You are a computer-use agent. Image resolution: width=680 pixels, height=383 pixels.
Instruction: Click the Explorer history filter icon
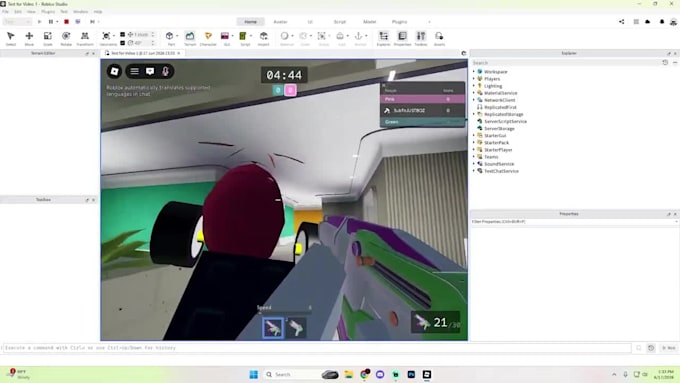[x=665, y=63]
